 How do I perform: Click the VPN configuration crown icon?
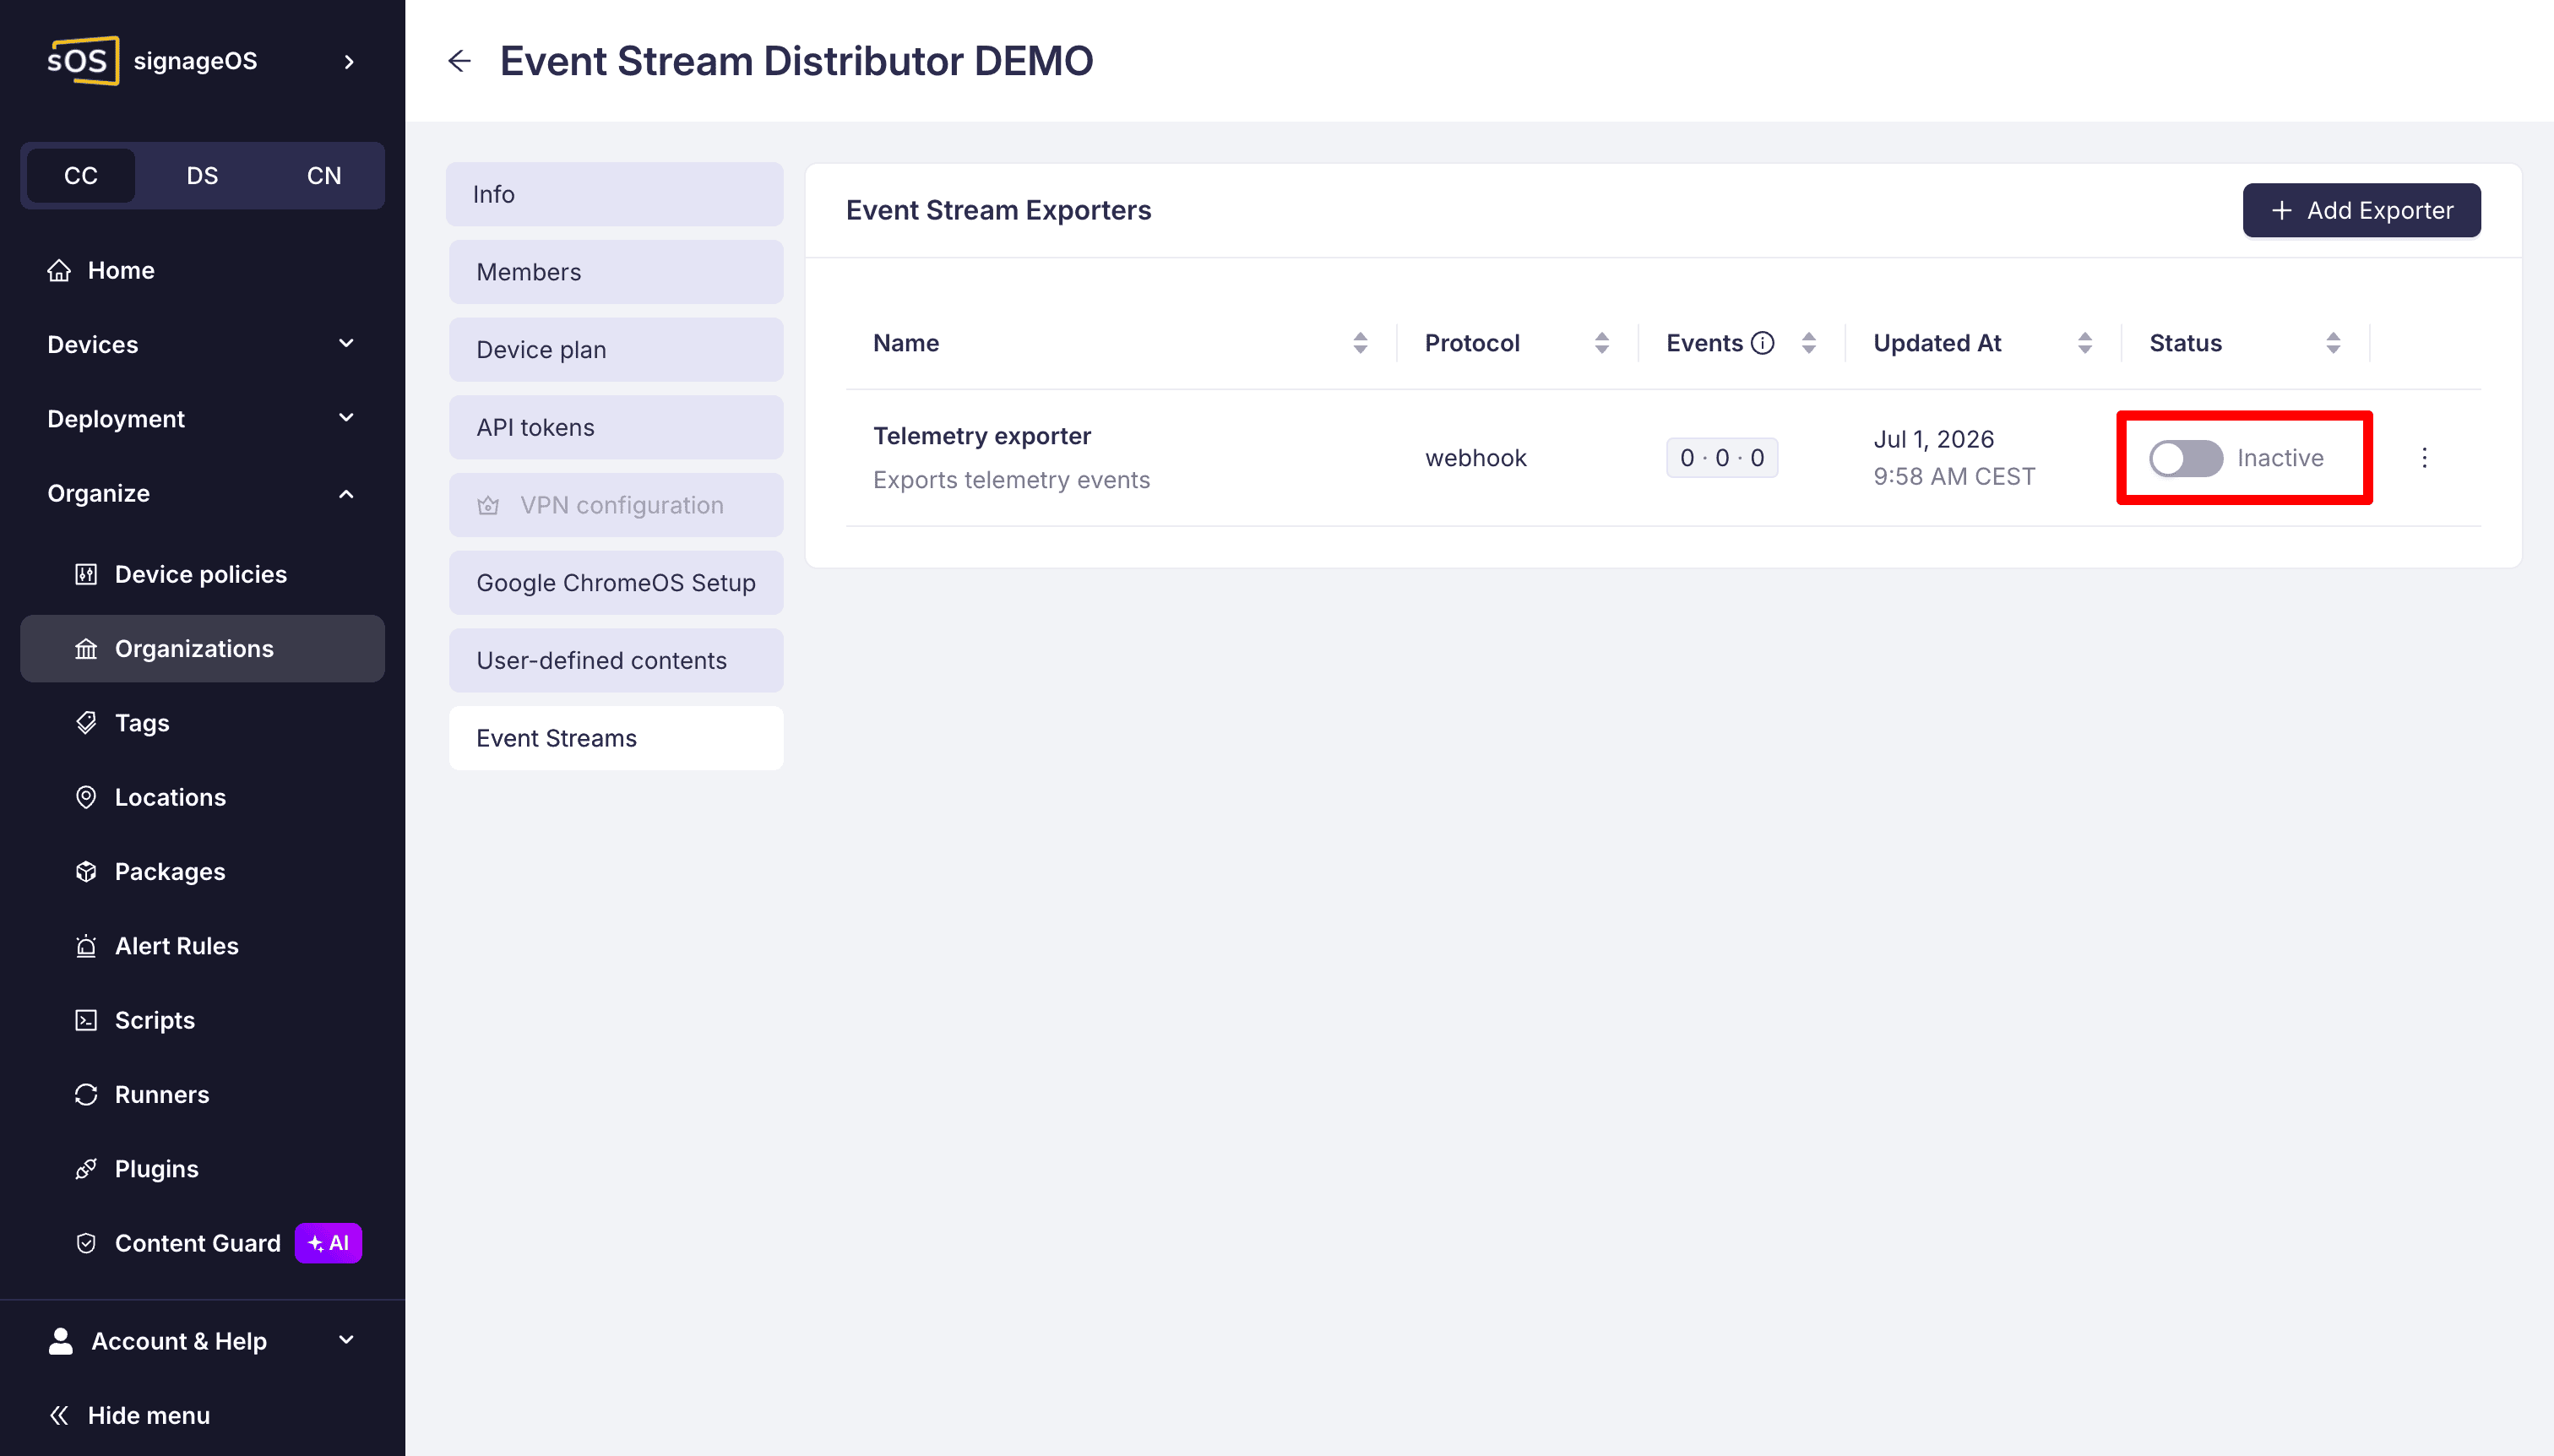click(x=488, y=505)
